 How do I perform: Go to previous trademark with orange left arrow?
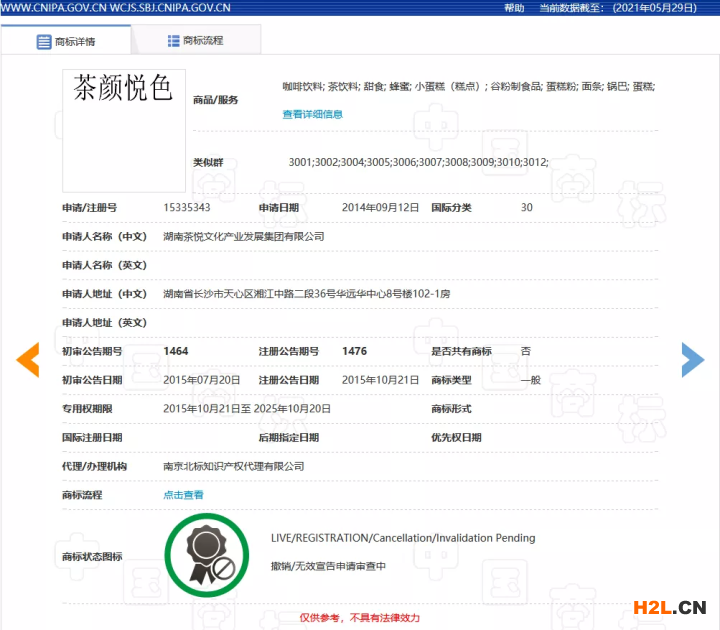coord(27,360)
